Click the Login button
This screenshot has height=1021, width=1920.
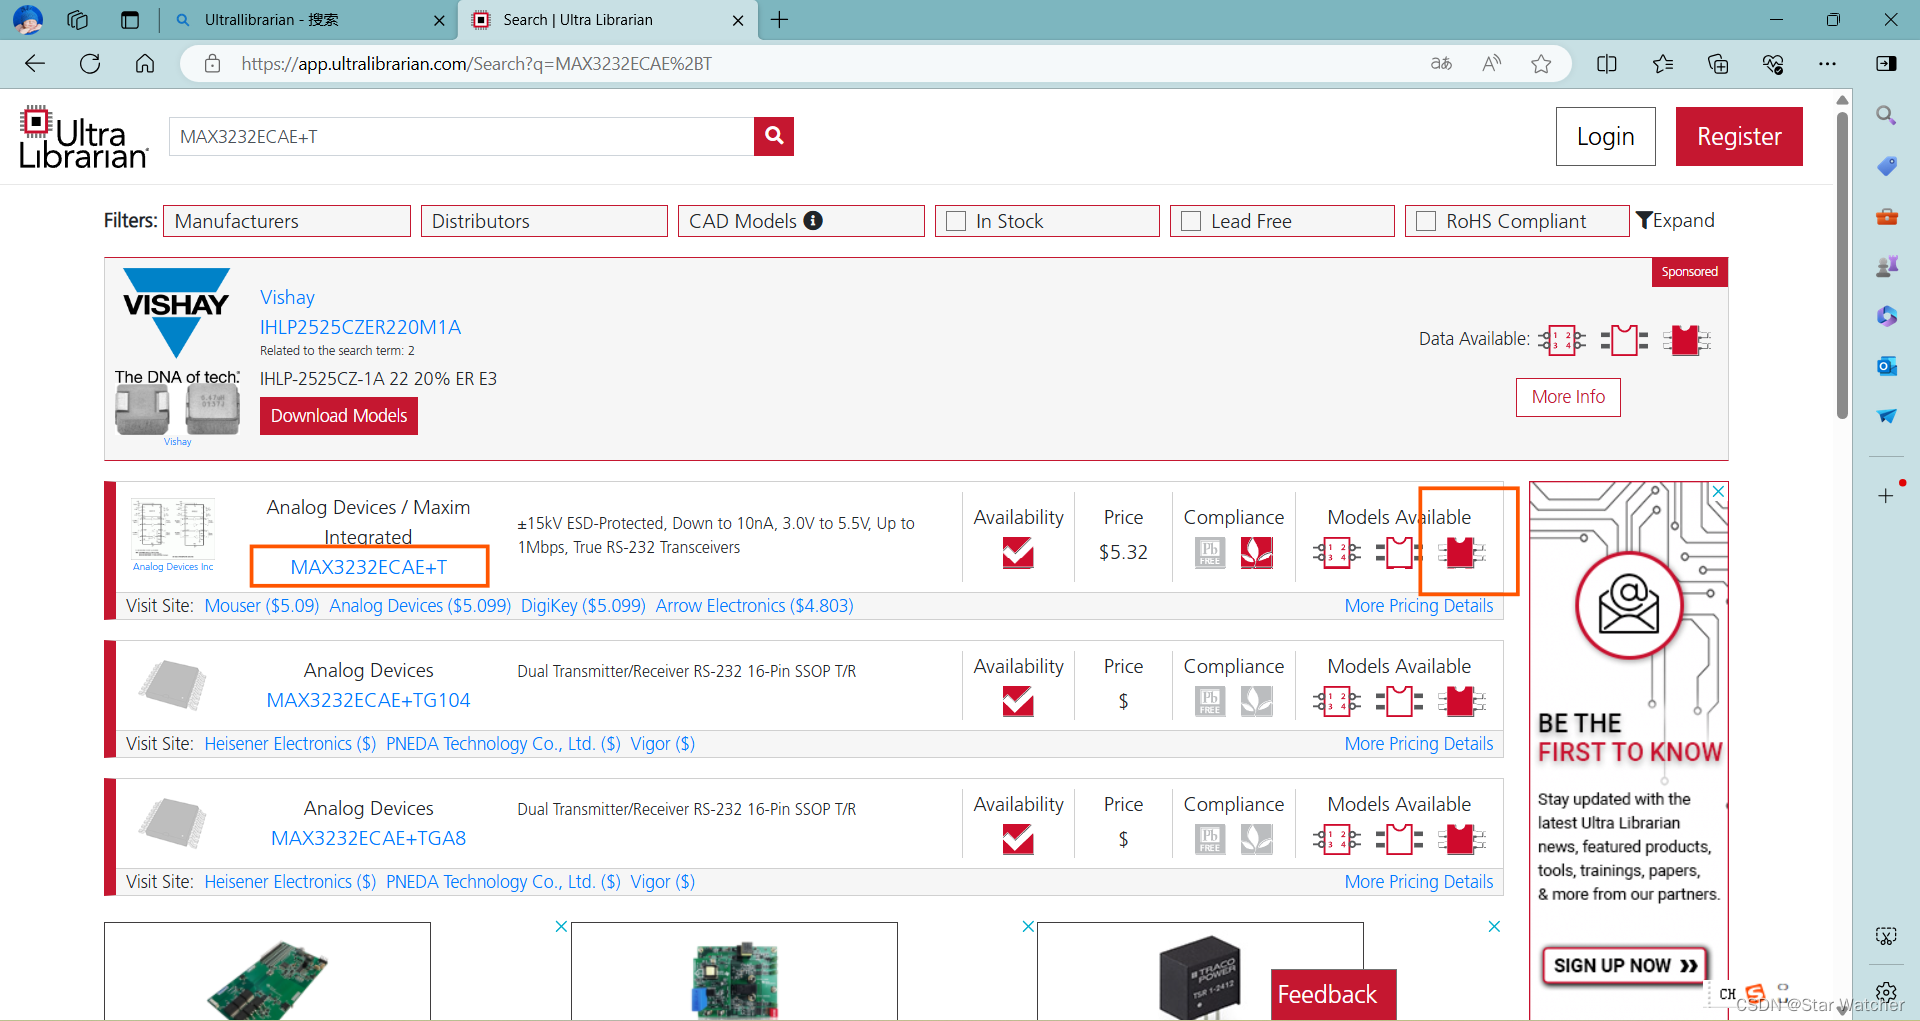pos(1606,136)
